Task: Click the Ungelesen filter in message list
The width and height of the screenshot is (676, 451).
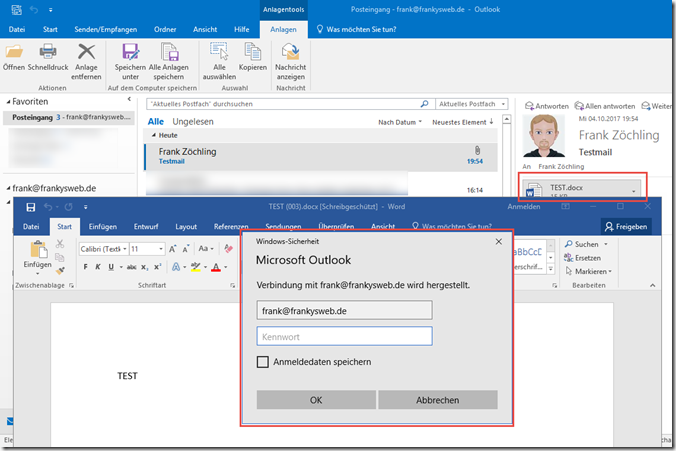Action: 193,122
